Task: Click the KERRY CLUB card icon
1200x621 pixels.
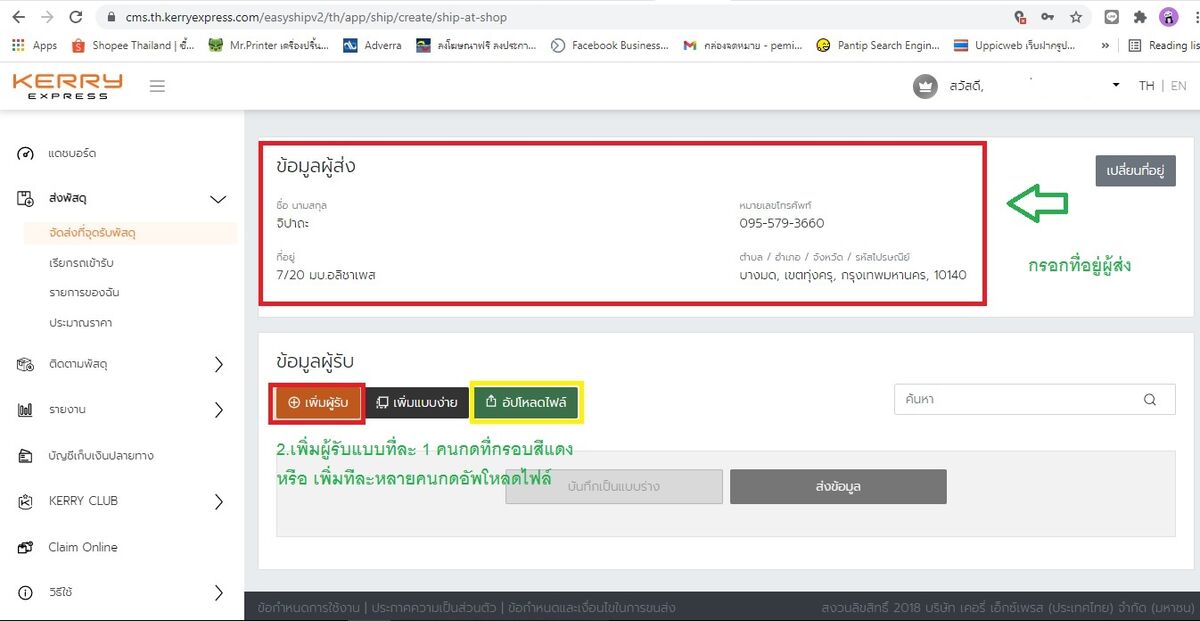Action: point(26,502)
